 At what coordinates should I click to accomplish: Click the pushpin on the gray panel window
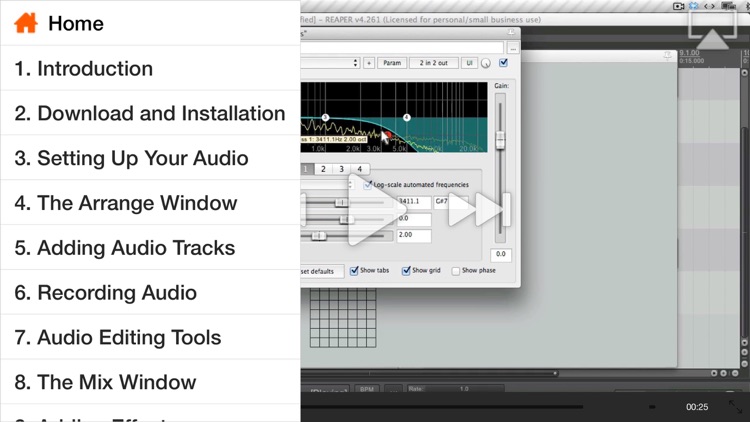668,56
